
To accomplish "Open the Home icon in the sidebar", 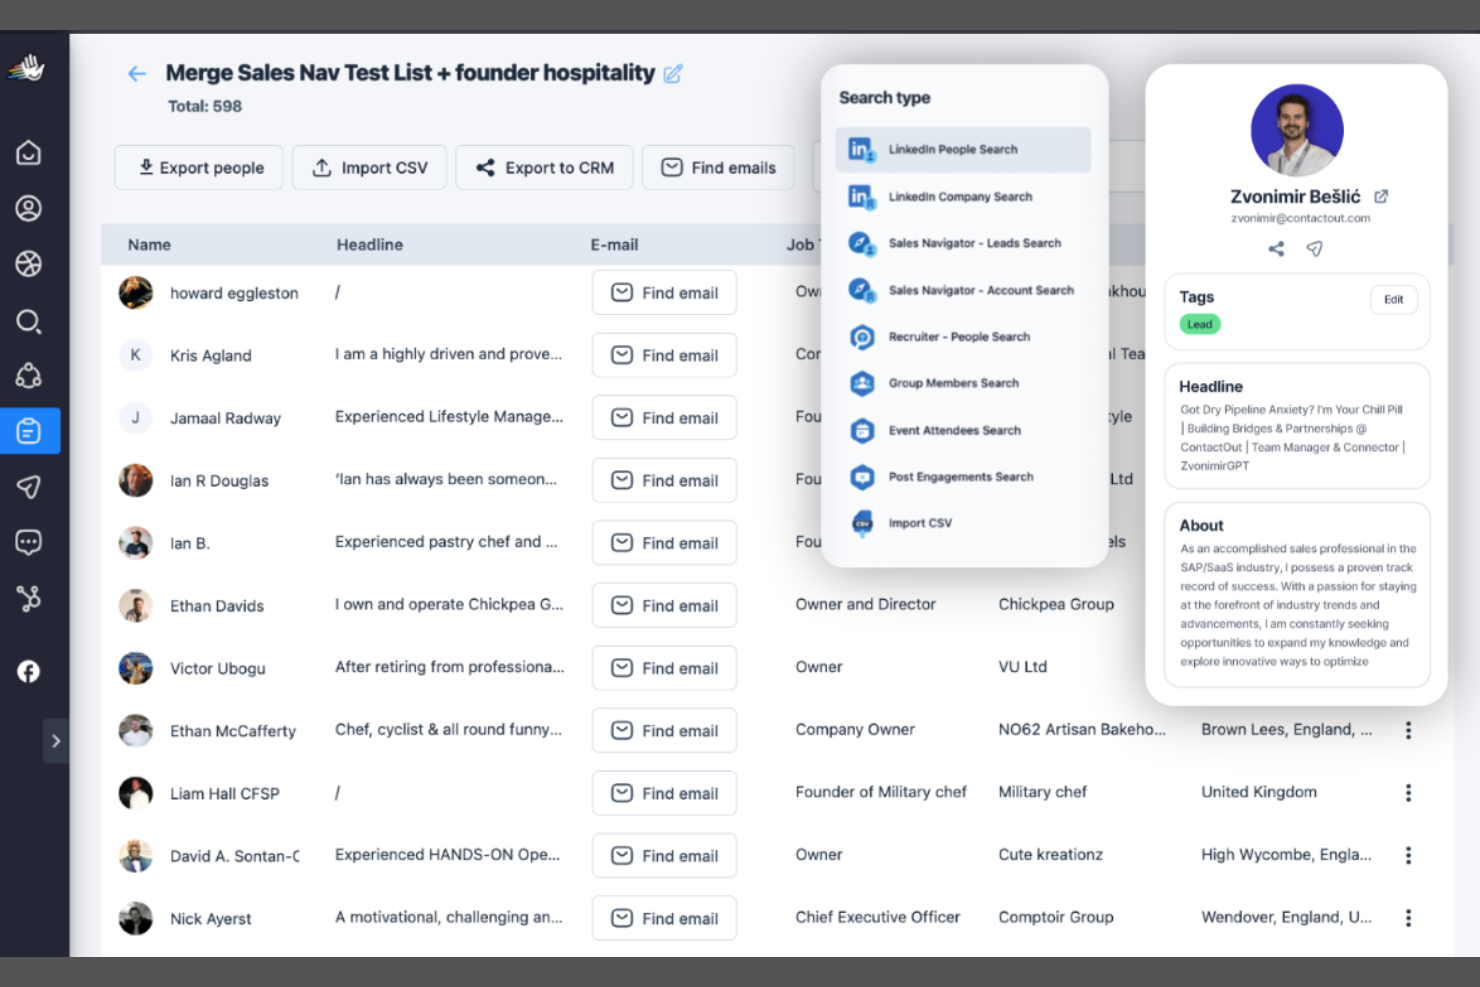I will coord(28,153).
